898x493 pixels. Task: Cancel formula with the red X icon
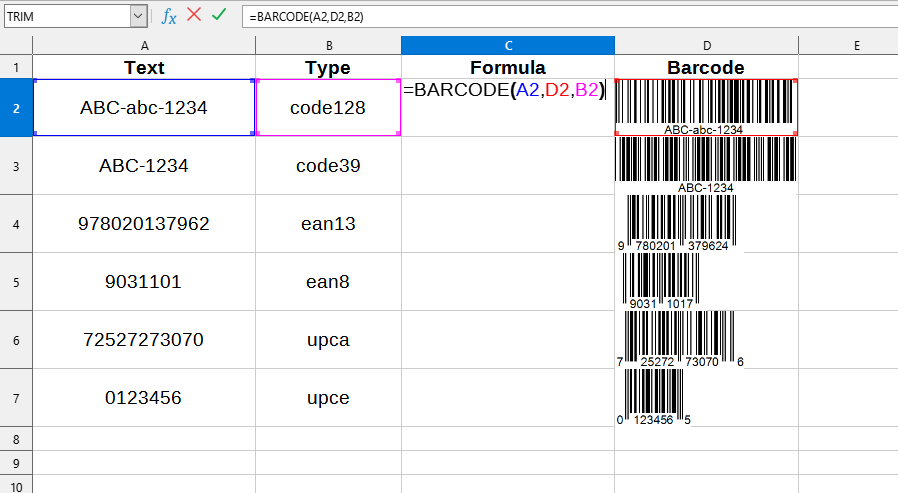coord(194,16)
